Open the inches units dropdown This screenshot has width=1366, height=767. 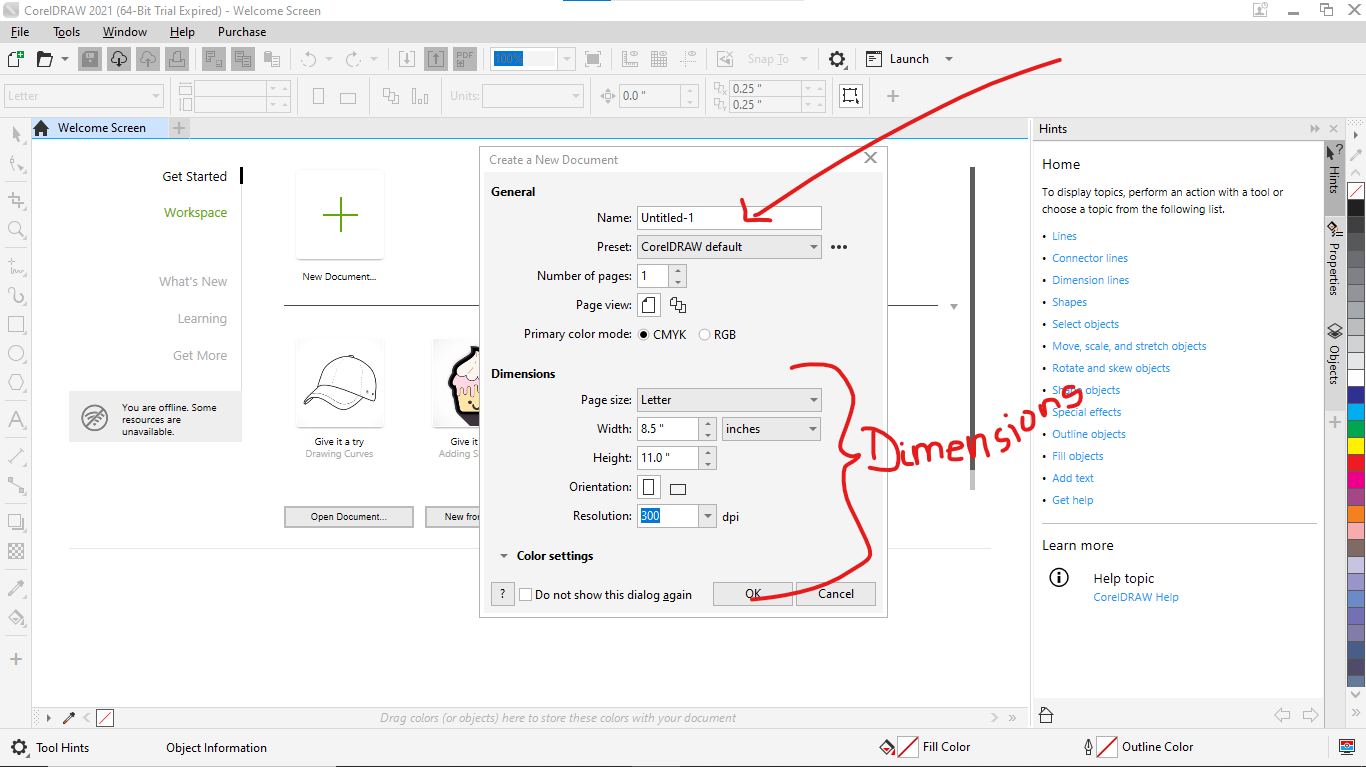click(x=771, y=429)
